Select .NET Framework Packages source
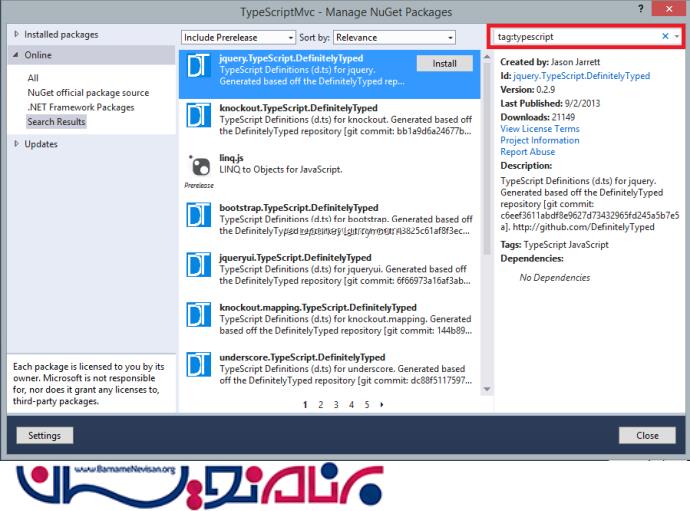Screen dimensions: 690x511 tap(81, 107)
